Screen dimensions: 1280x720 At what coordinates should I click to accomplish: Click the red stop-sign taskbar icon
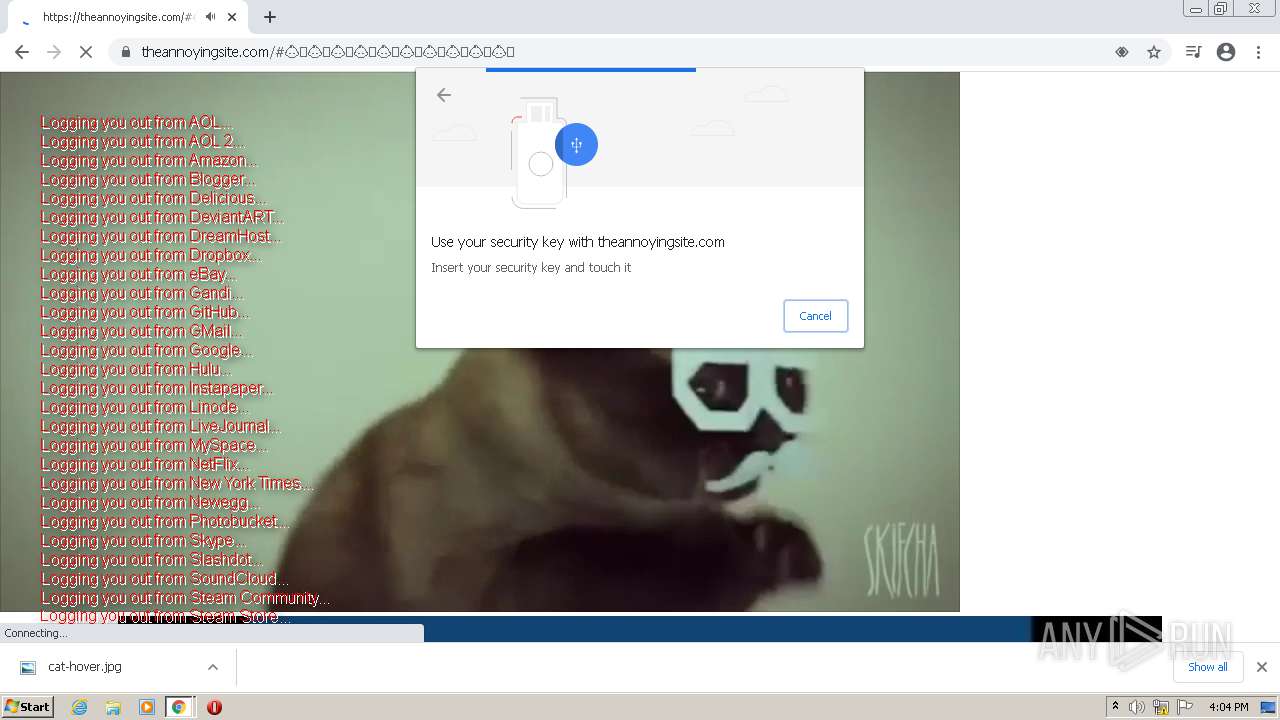(214, 707)
